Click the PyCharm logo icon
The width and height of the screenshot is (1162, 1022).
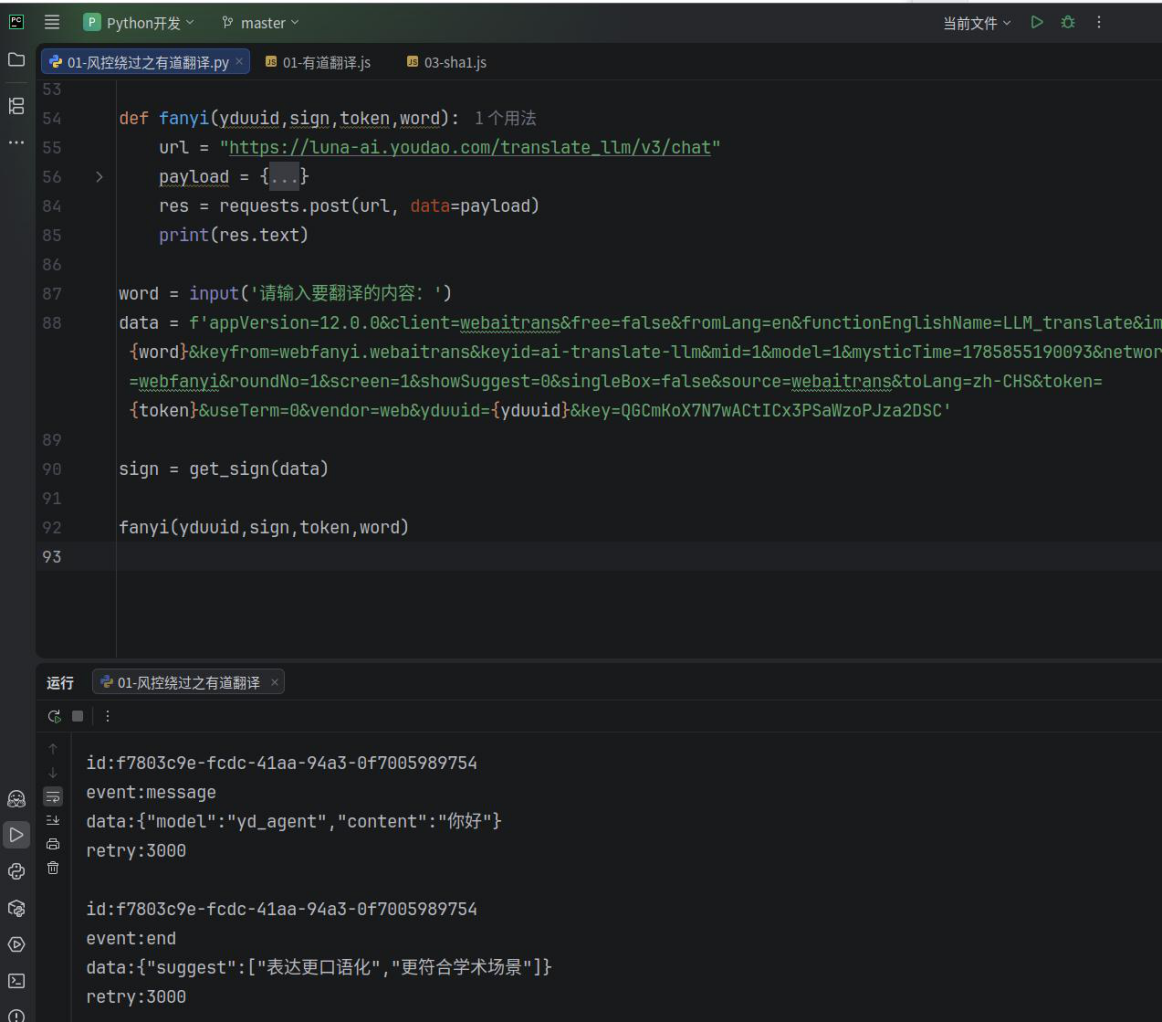pyautogui.click(x=16, y=22)
